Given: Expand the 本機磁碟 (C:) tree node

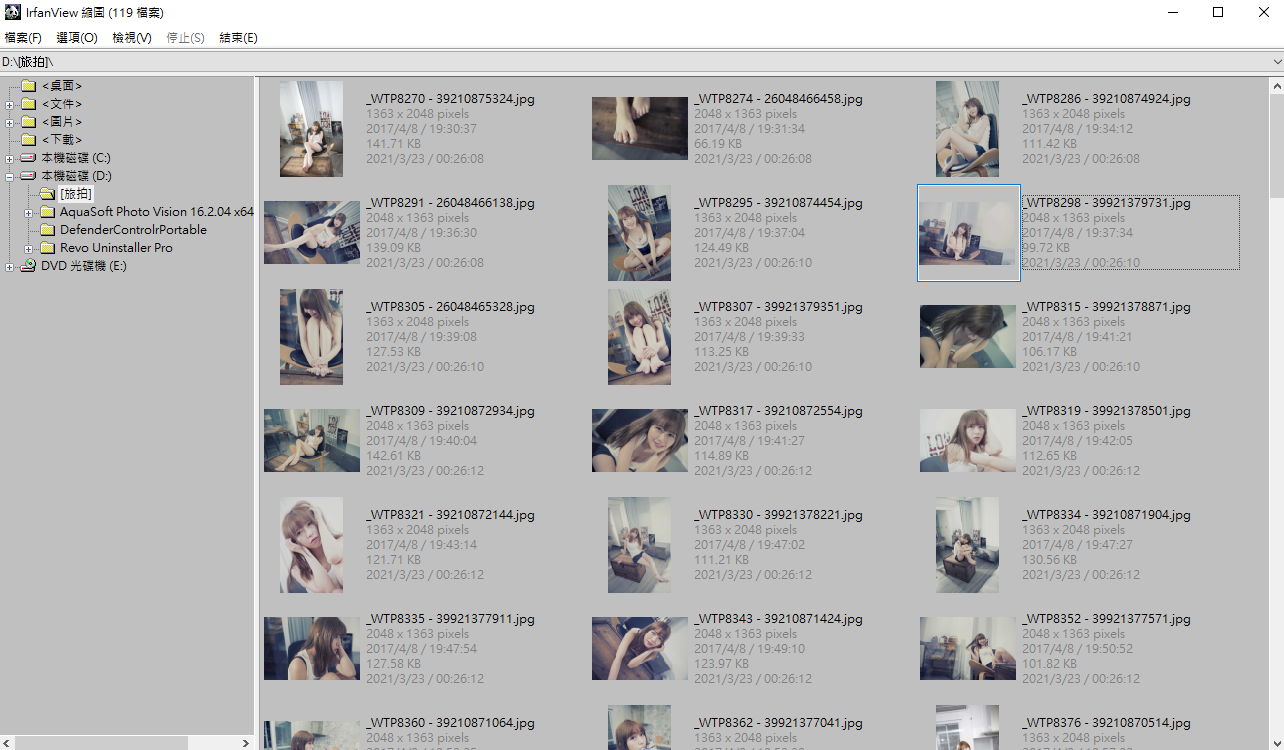Looking at the screenshot, I should [x=9, y=157].
